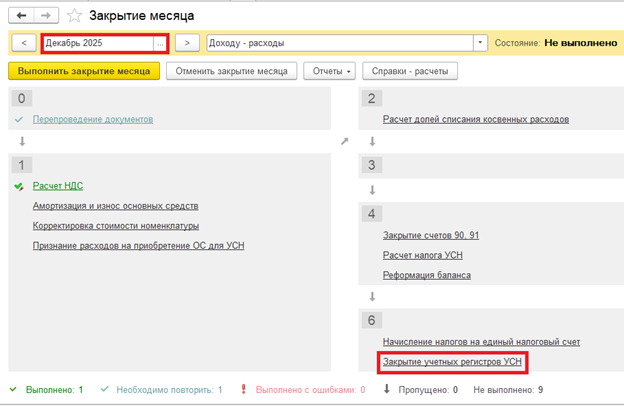This screenshot has height=406, width=624.
Task: Switch to the next month
Action: pos(187,43)
